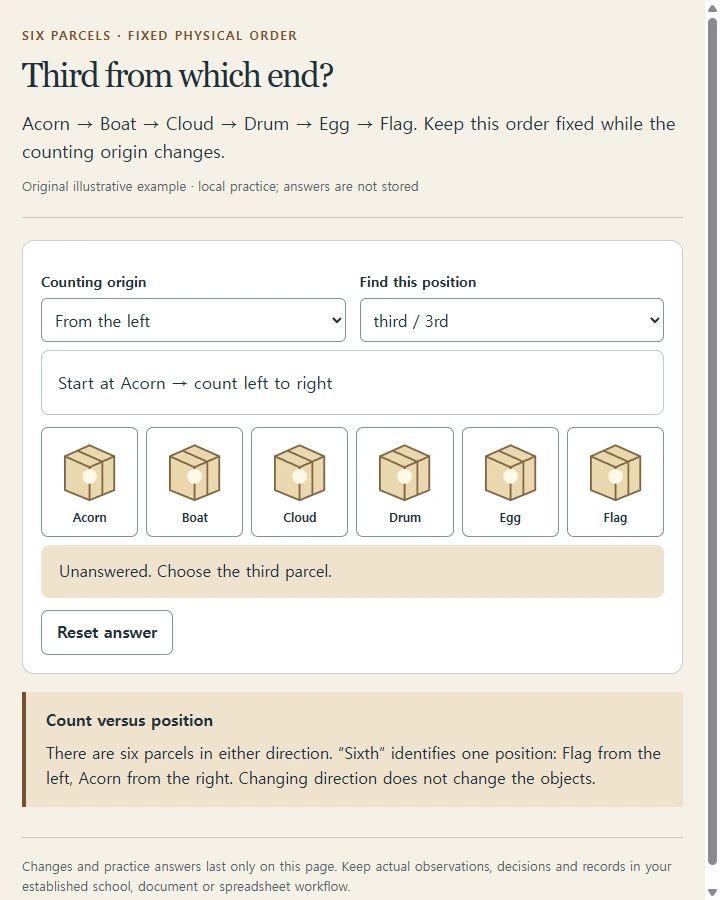This screenshot has height=900, width=720.
Task: Click the Reset answer button
Action: coord(107,632)
